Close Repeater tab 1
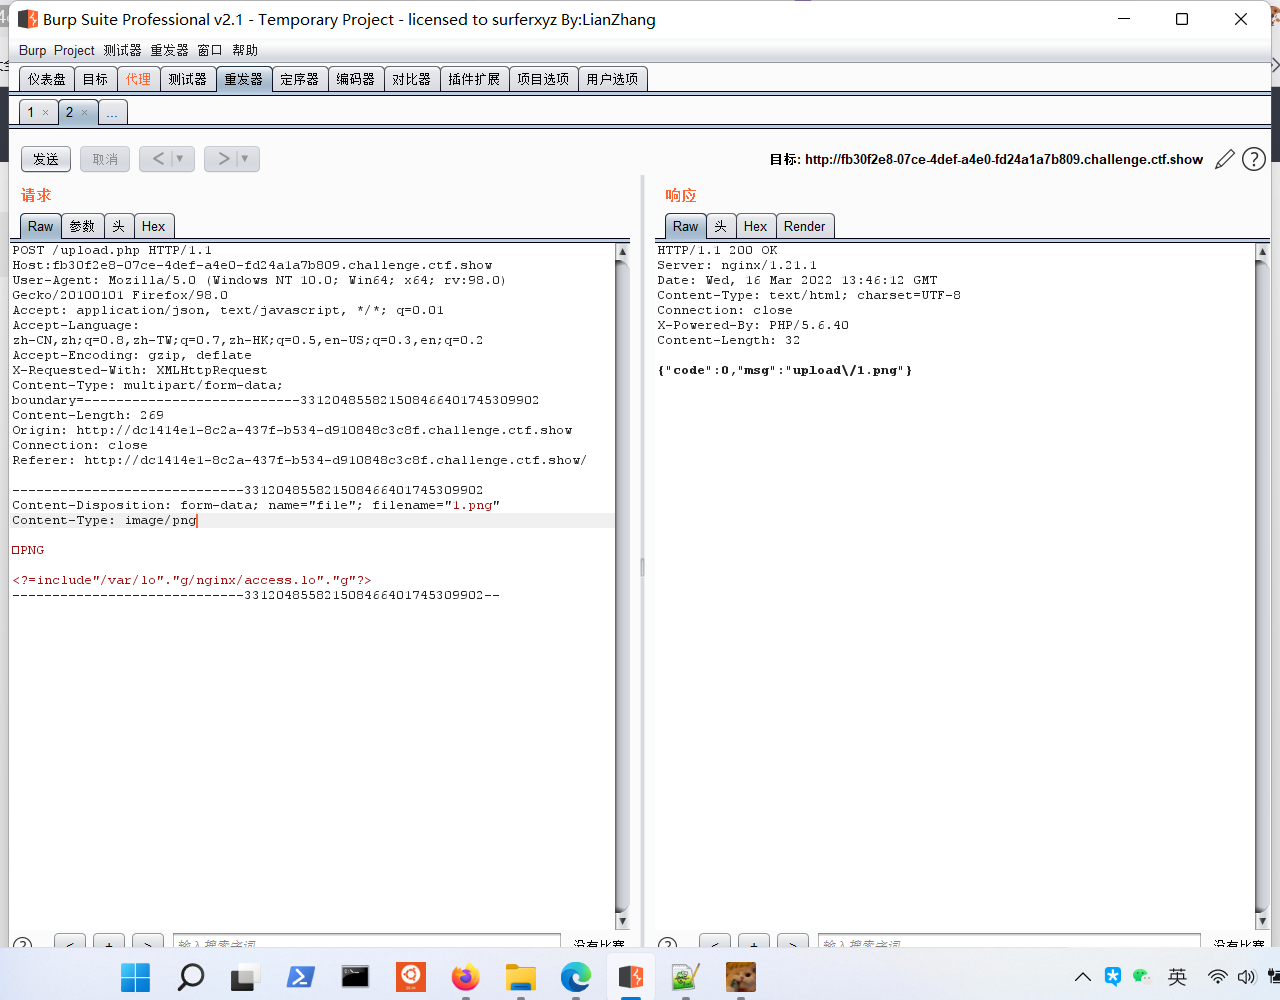The width and height of the screenshot is (1280, 1000). pos(45,113)
